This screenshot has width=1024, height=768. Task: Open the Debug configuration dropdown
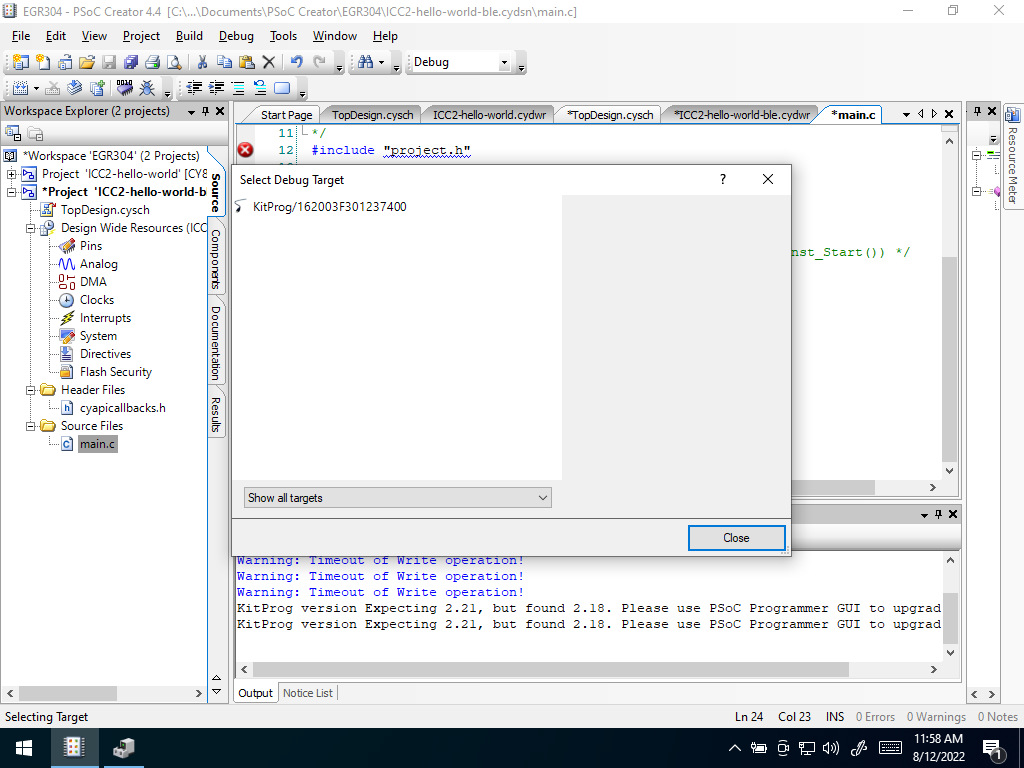pyautogui.click(x=504, y=63)
